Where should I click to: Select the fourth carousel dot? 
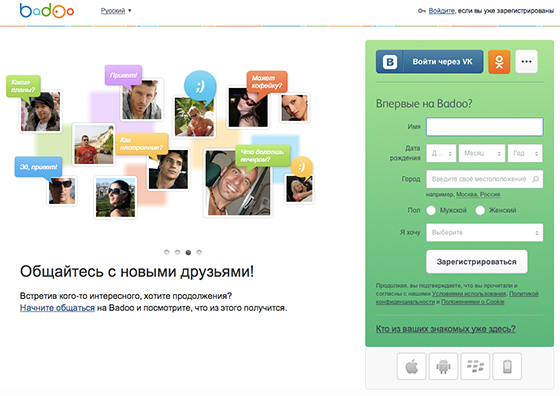199,252
